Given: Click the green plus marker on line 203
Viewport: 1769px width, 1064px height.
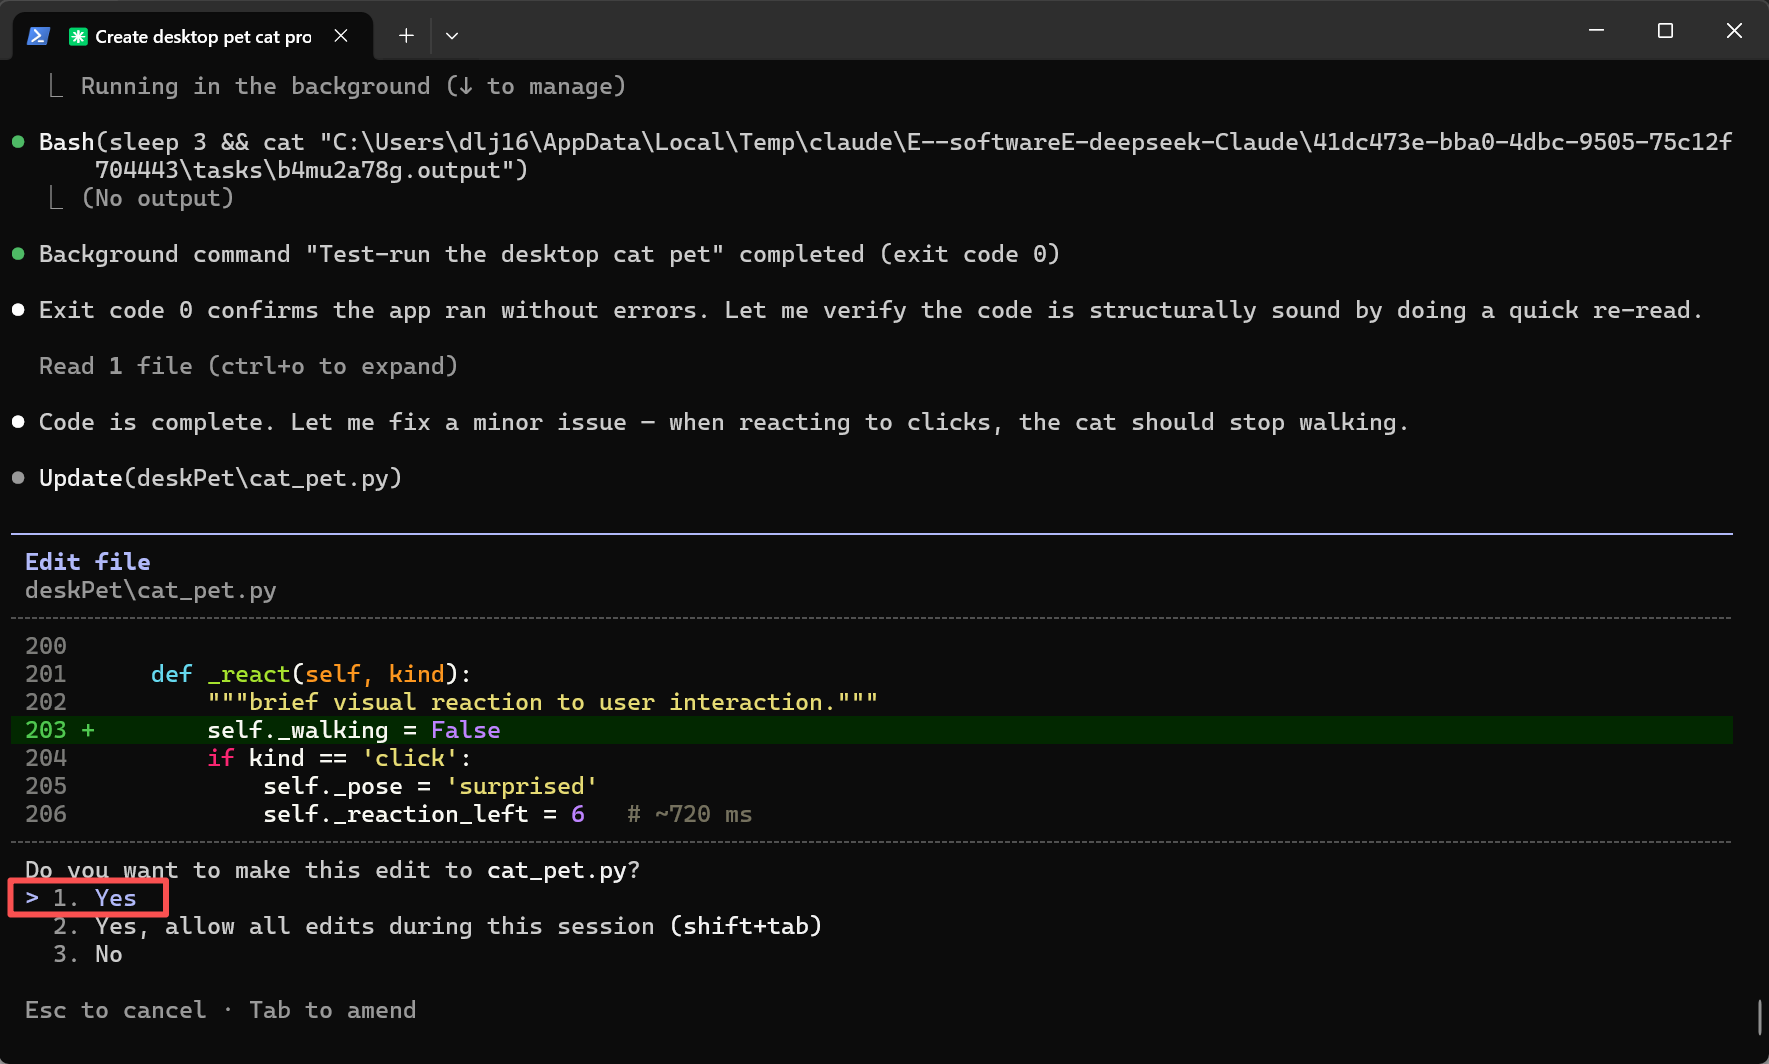Looking at the screenshot, I should tap(88, 730).
